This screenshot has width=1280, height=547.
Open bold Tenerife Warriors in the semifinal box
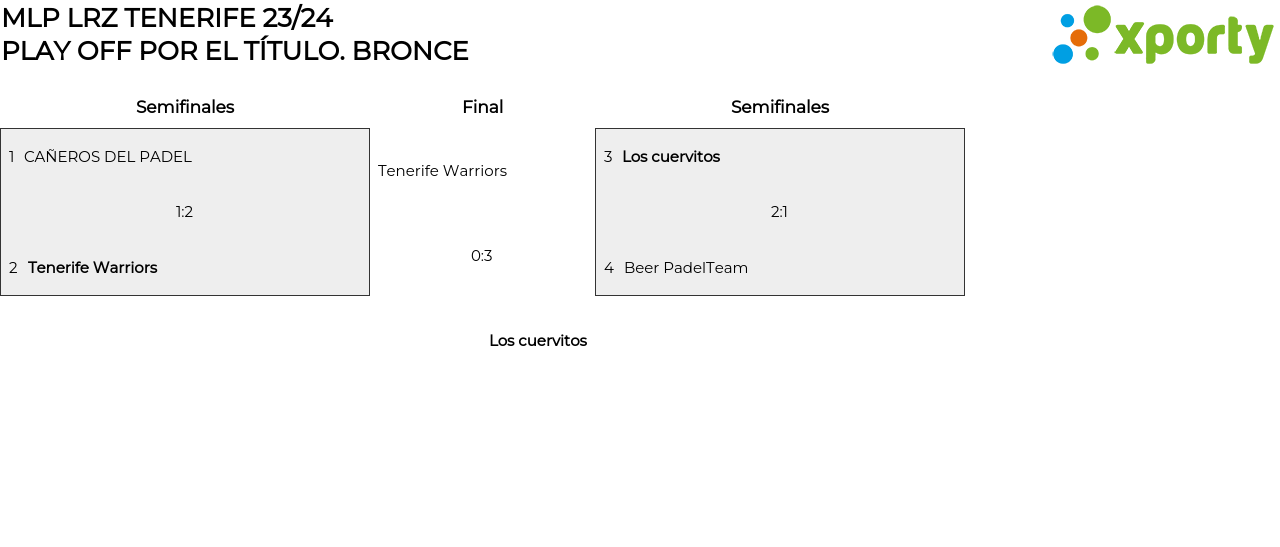(93, 268)
